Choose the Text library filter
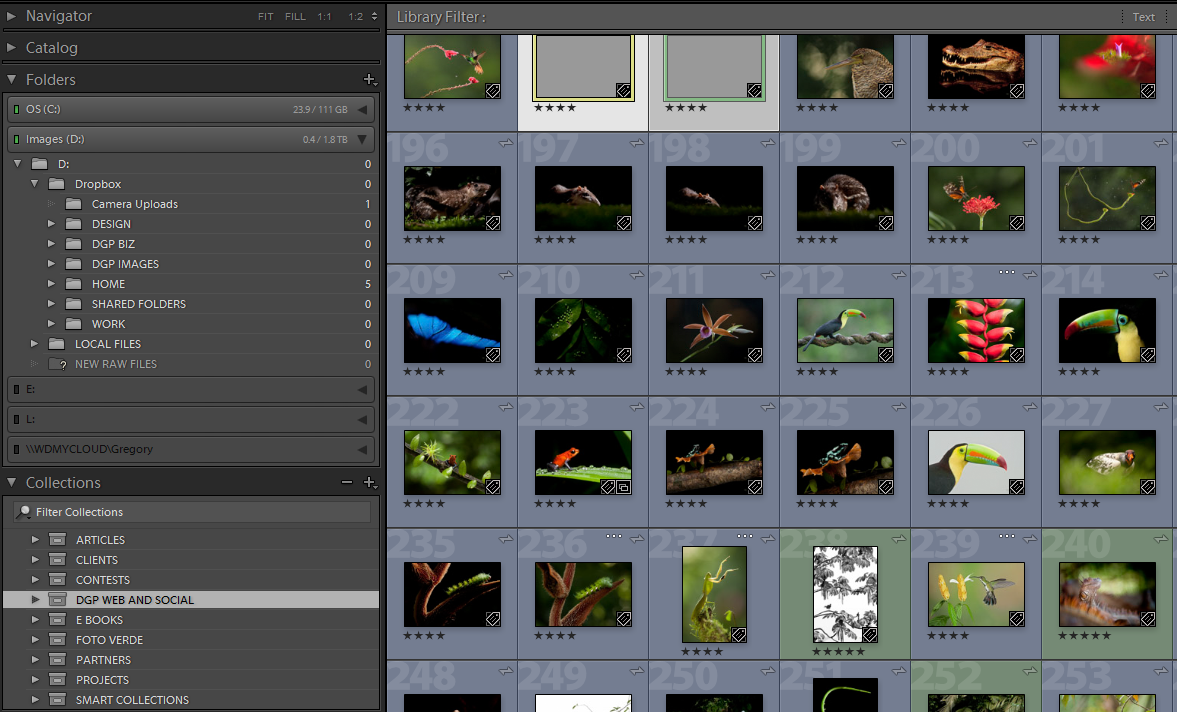This screenshot has height=712, width=1177. pyautogui.click(x=1143, y=17)
